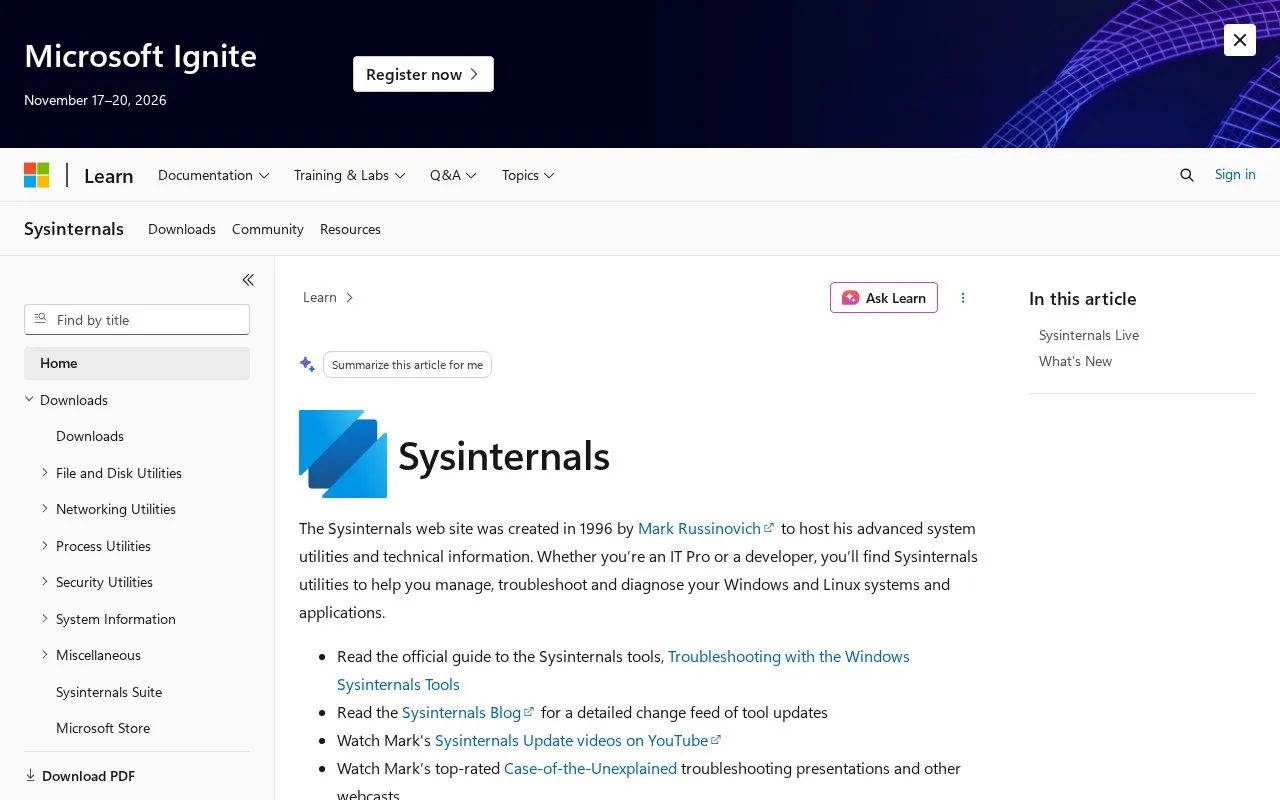Click the filter icon in Find by title

[x=40, y=319]
